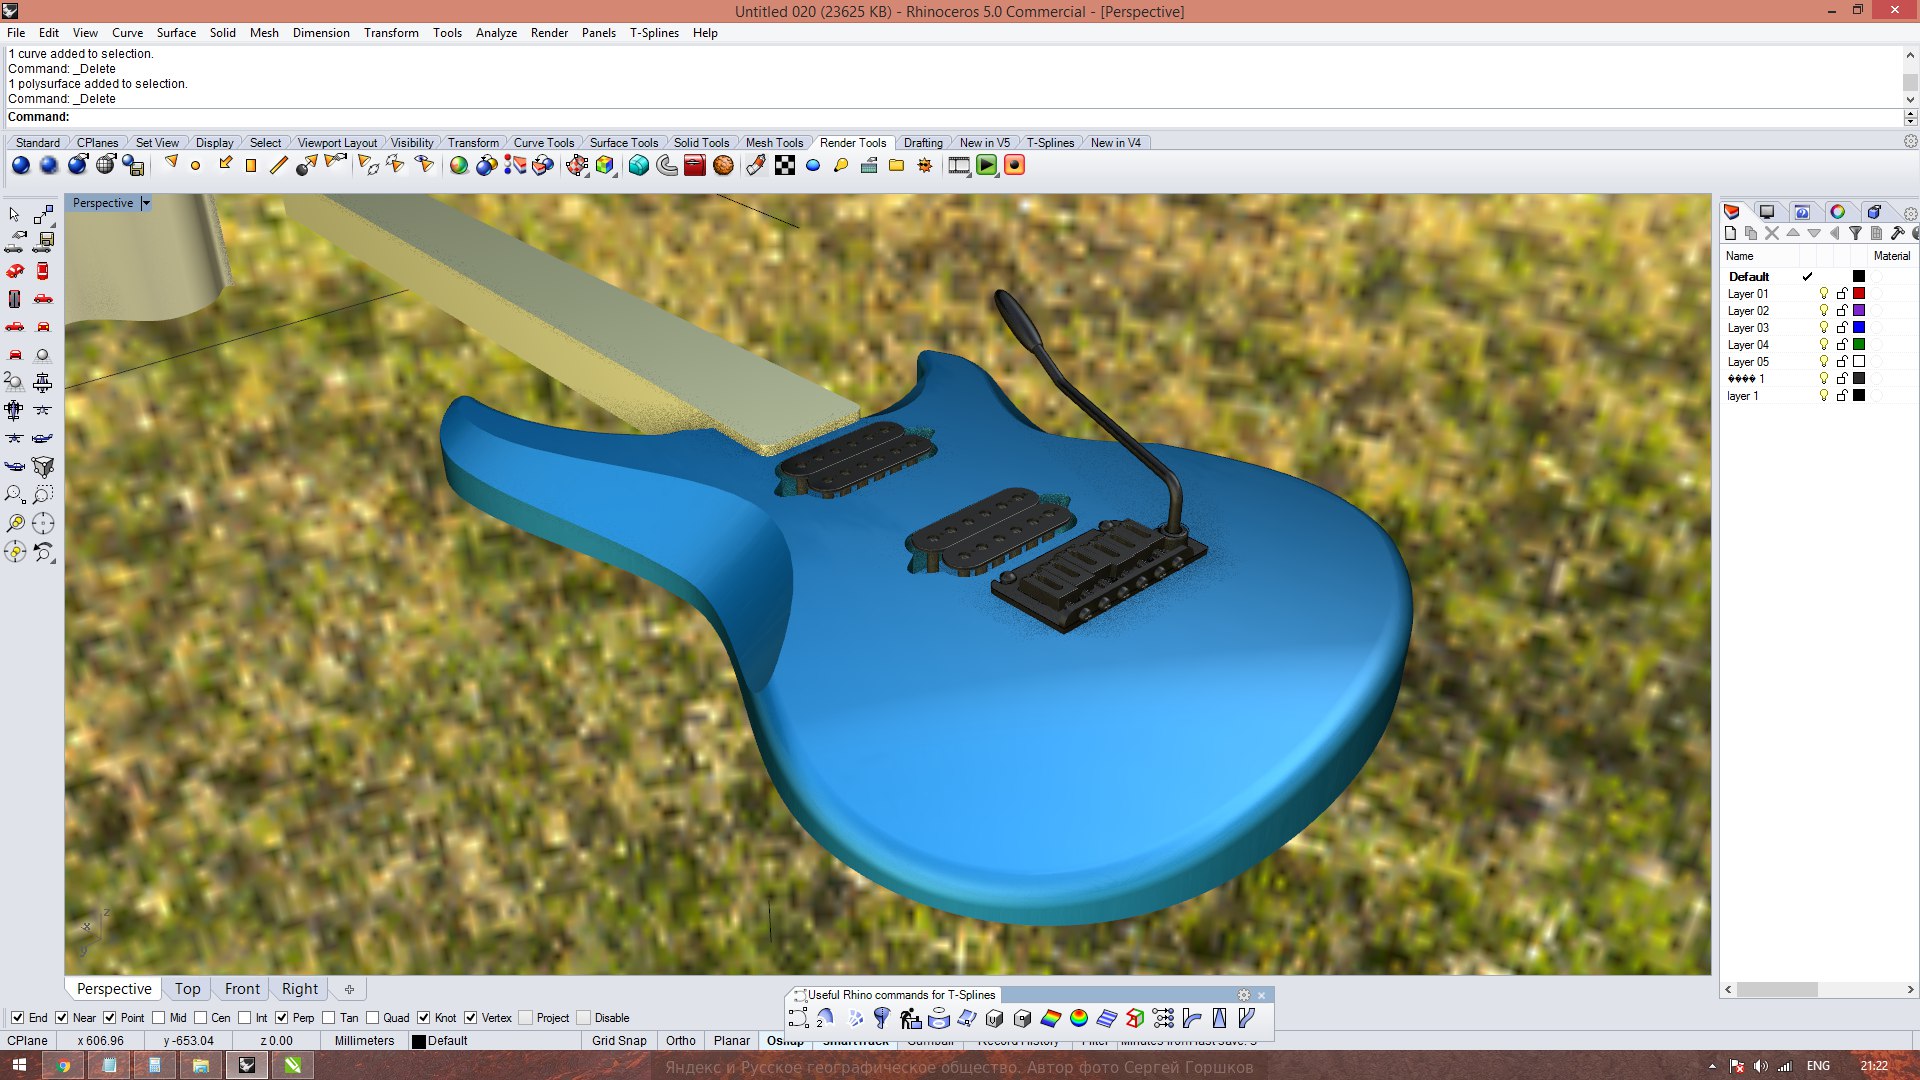The height and width of the screenshot is (1080, 1920).
Task: Click the color wheel panel tab
Action: click(x=1838, y=212)
